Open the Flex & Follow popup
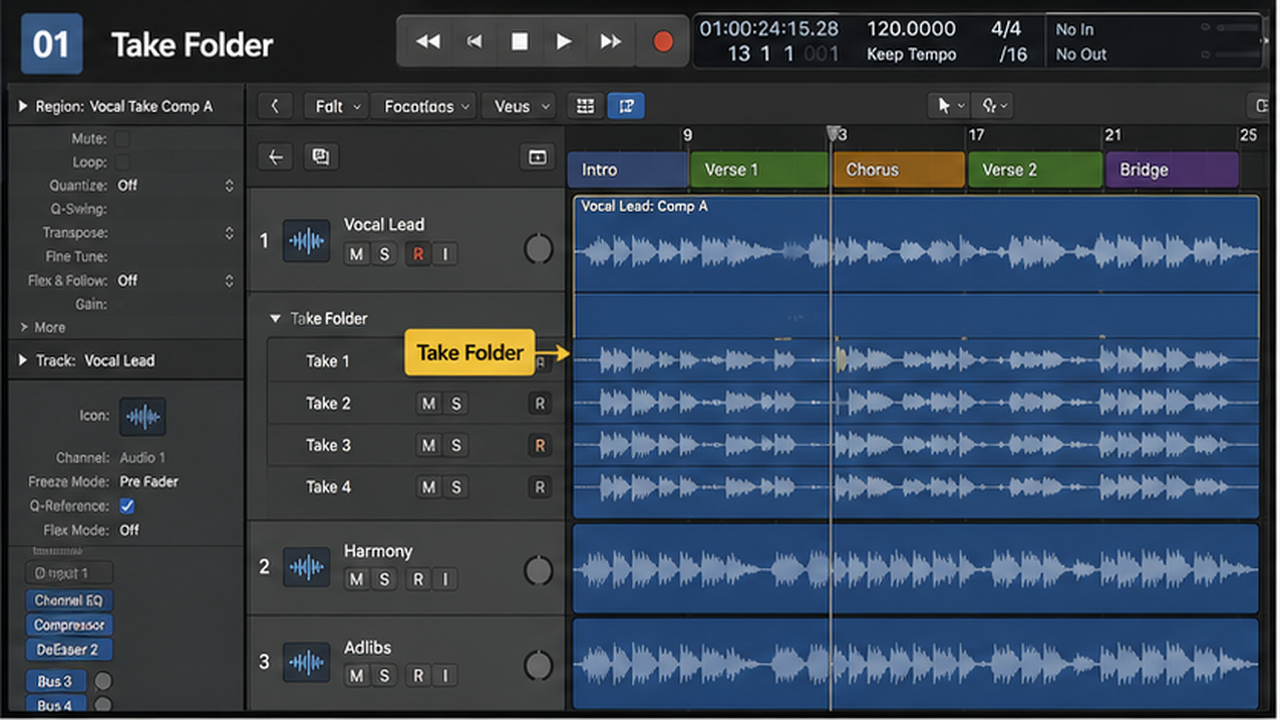The width and height of the screenshot is (1280, 720). 175,281
